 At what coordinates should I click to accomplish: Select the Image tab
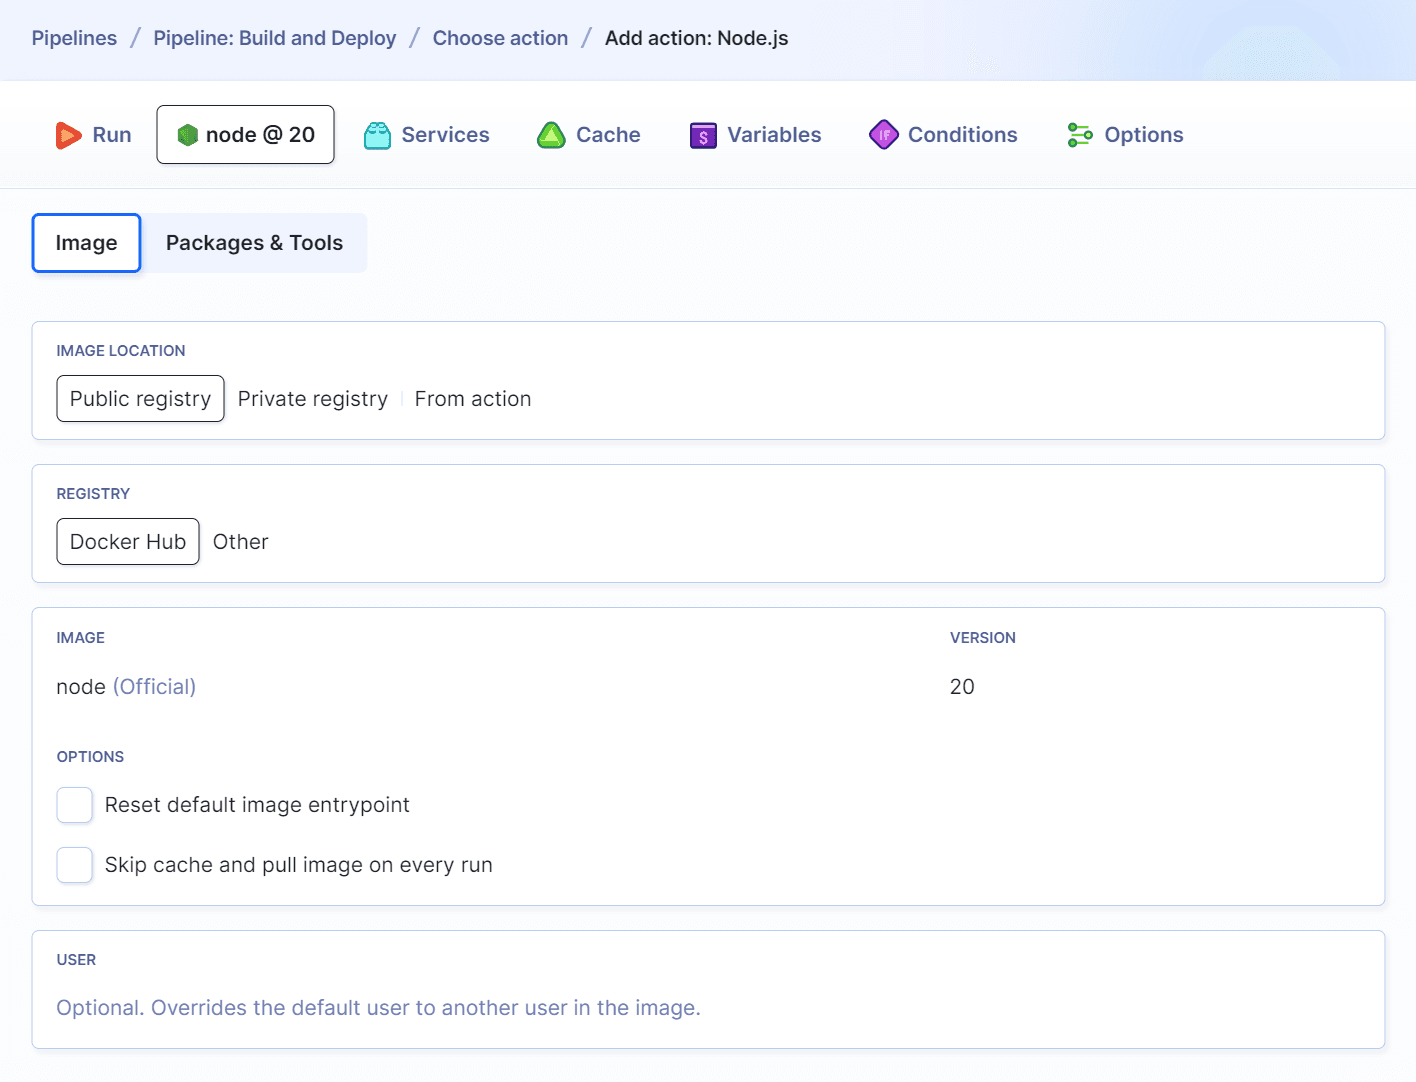coord(86,243)
